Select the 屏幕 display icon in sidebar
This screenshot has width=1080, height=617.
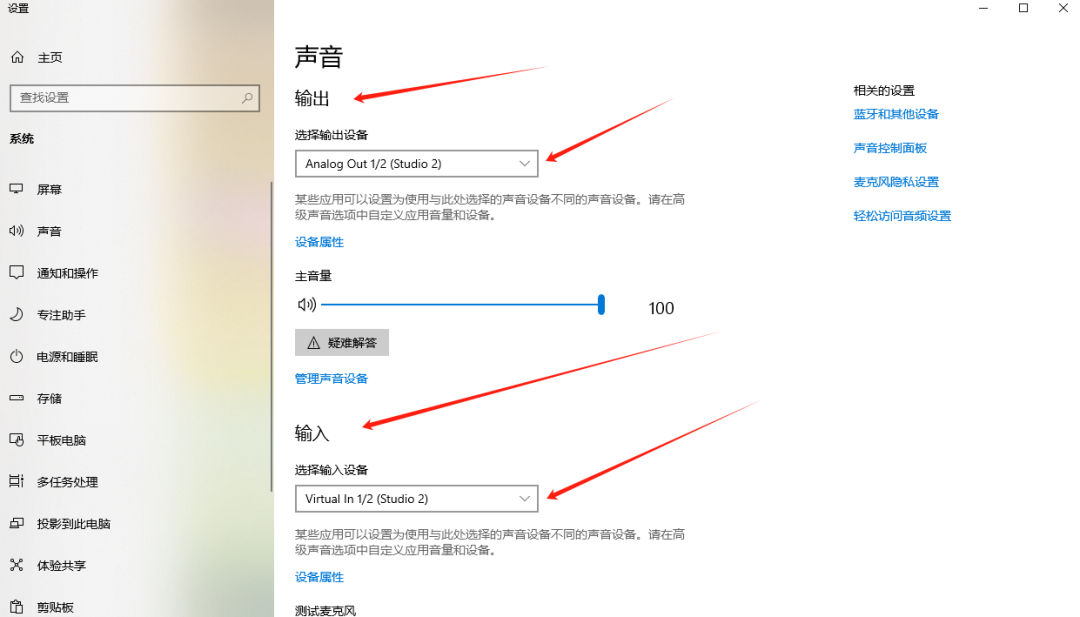pos(17,189)
